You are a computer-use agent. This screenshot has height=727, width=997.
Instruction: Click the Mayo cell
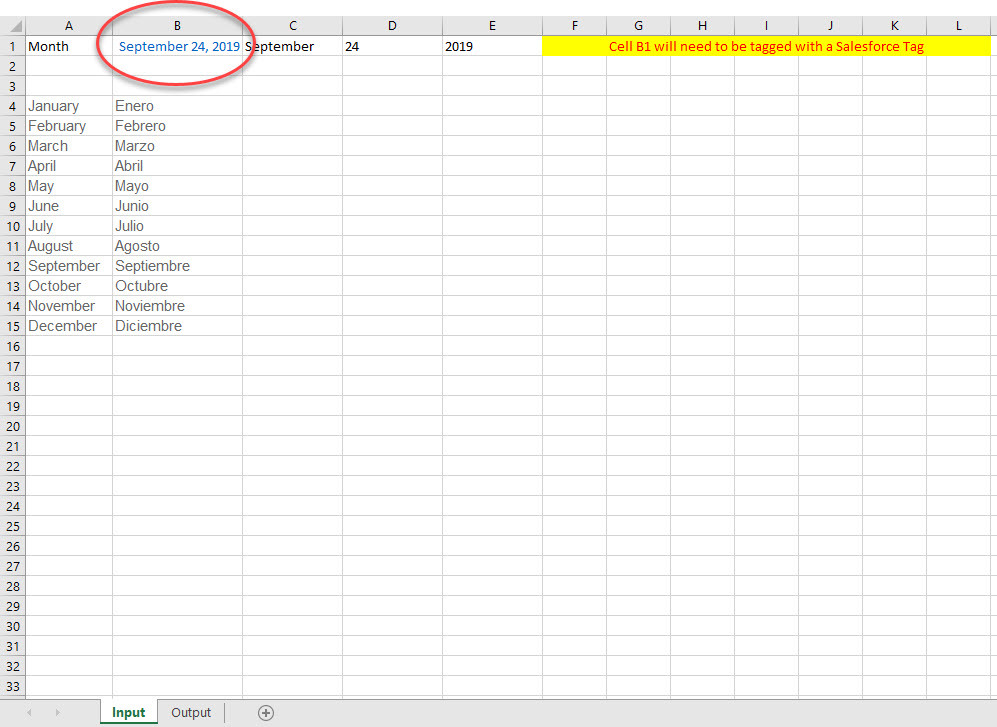pyautogui.click(x=177, y=186)
